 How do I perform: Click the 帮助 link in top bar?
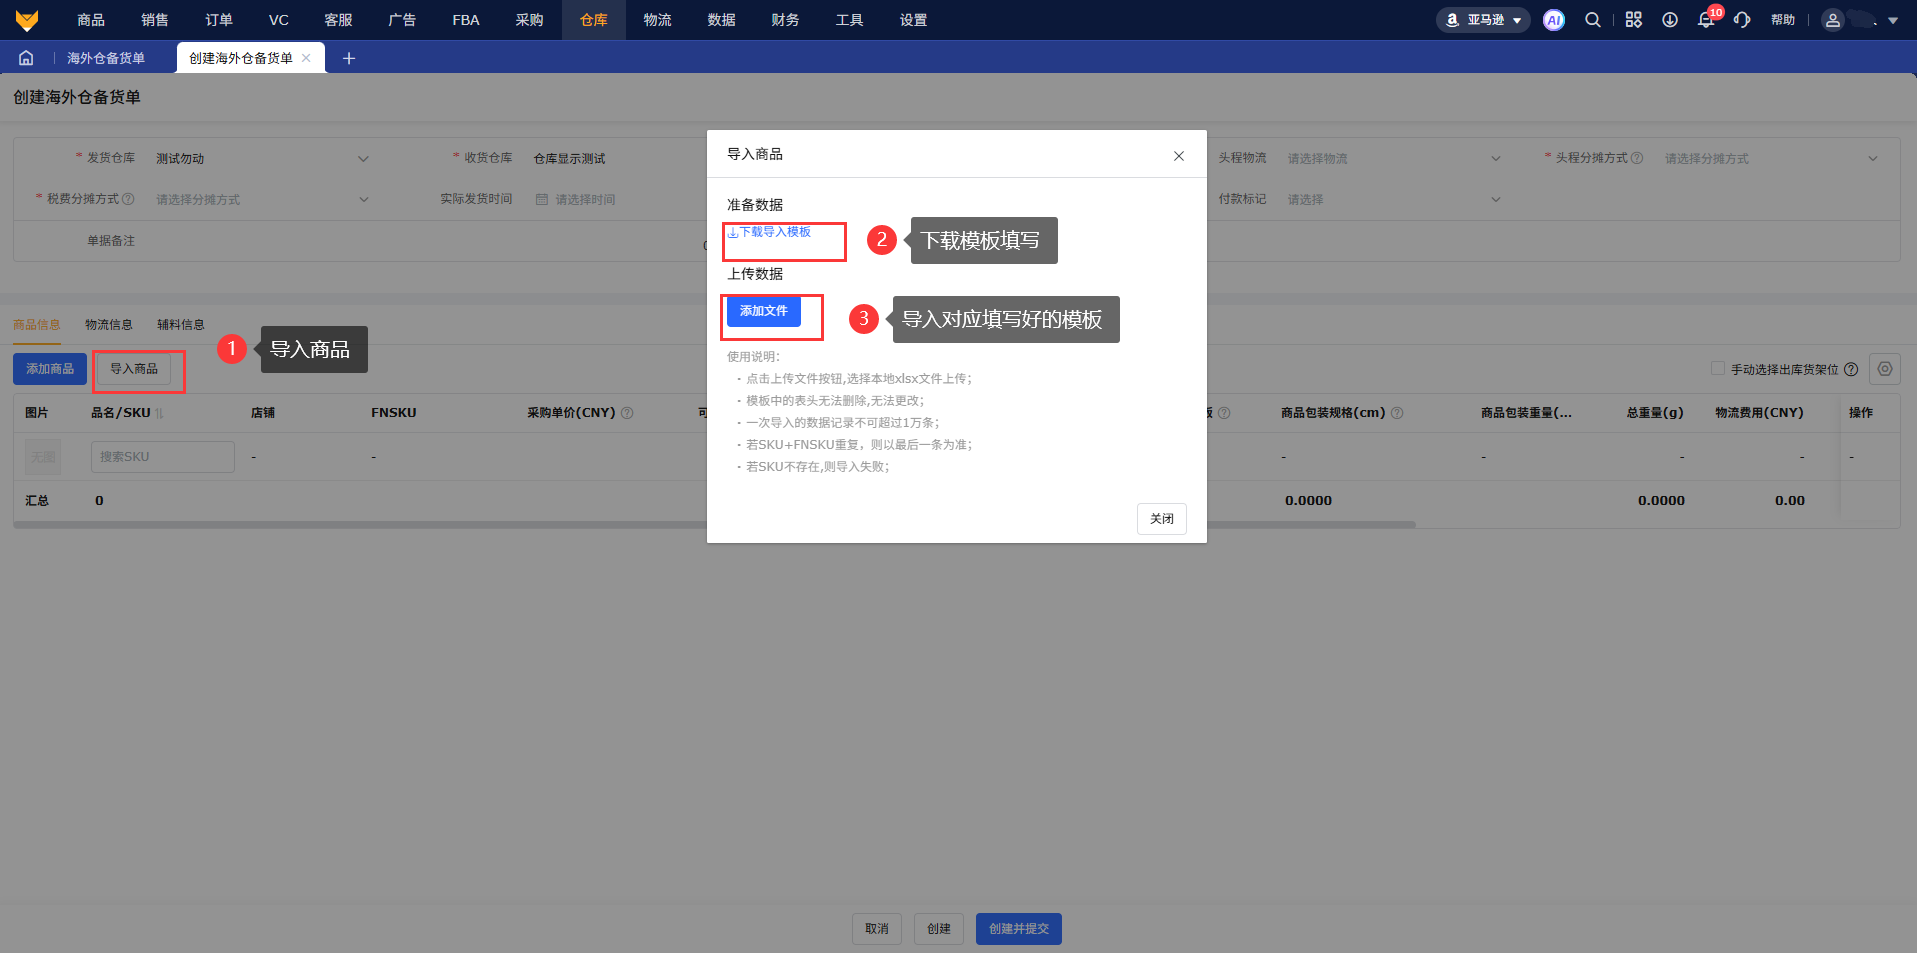(x=1783, y=20)
